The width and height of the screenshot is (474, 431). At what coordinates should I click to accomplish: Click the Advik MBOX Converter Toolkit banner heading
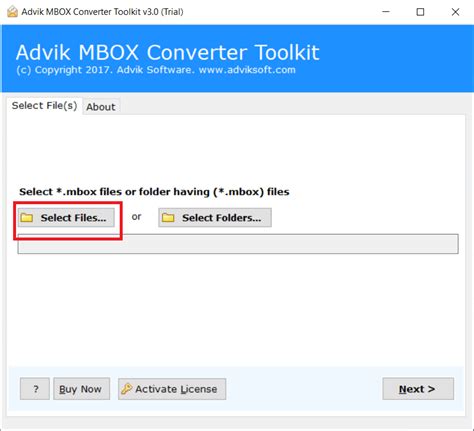click(x=168, y=52)
